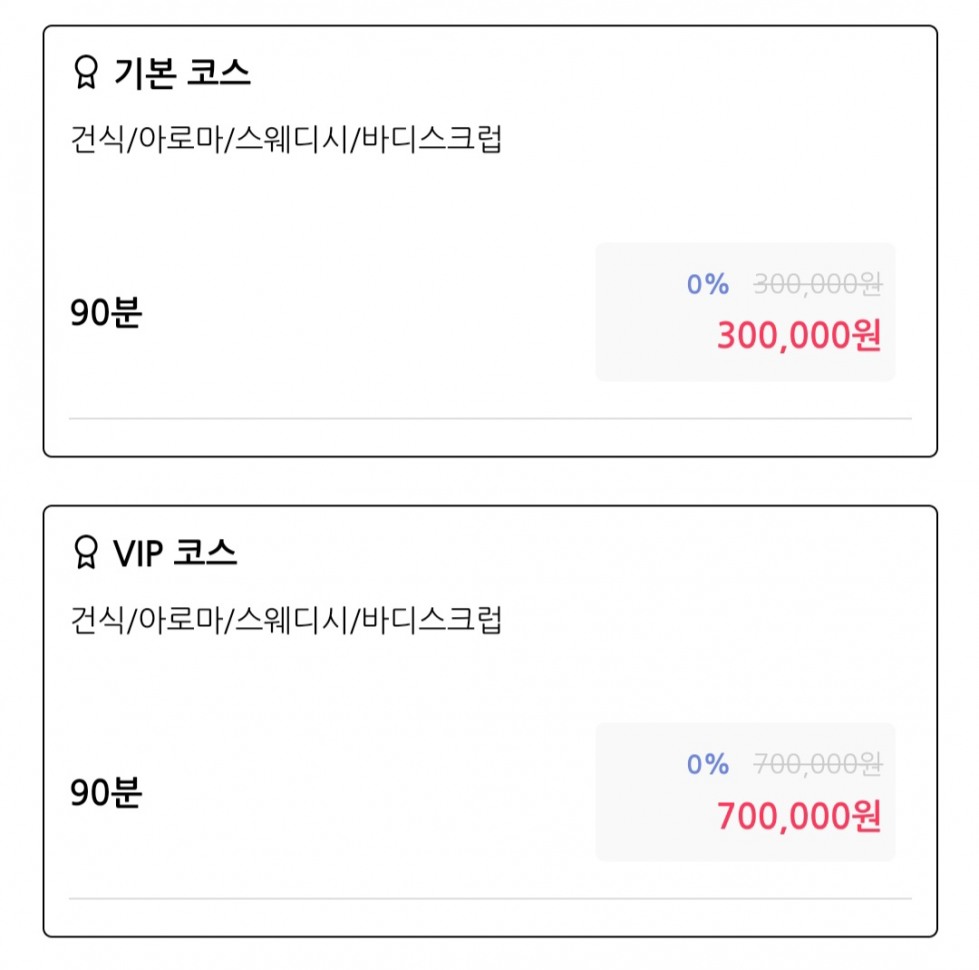
Task: Click the 0% discount label in VIP 코스
Action: coord(707,764)
